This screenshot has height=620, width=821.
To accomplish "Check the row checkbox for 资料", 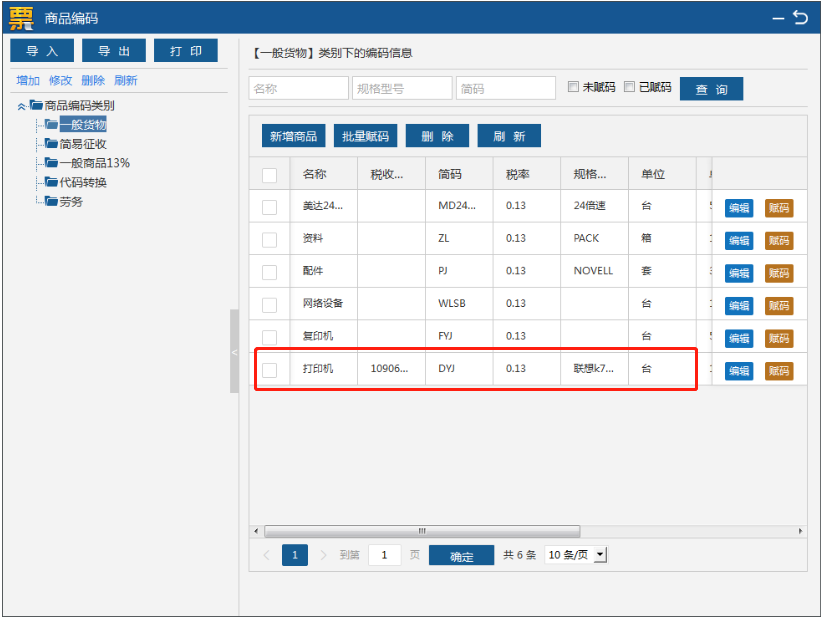I will tap(270, 240).
